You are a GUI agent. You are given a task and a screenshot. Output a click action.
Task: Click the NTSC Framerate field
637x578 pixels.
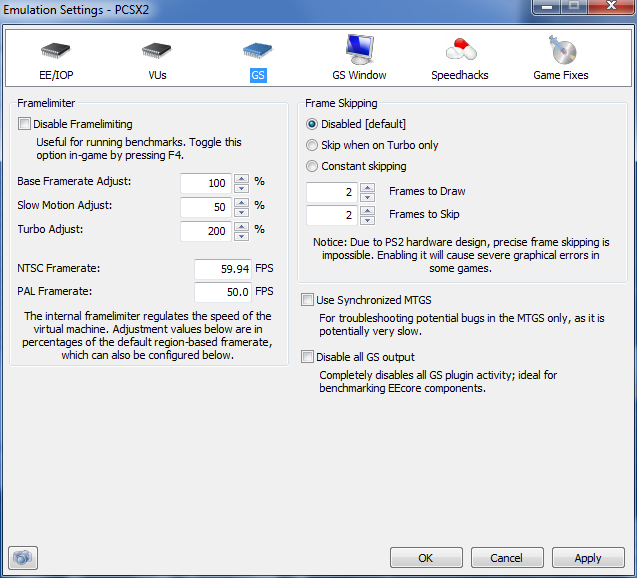point(223,269)
